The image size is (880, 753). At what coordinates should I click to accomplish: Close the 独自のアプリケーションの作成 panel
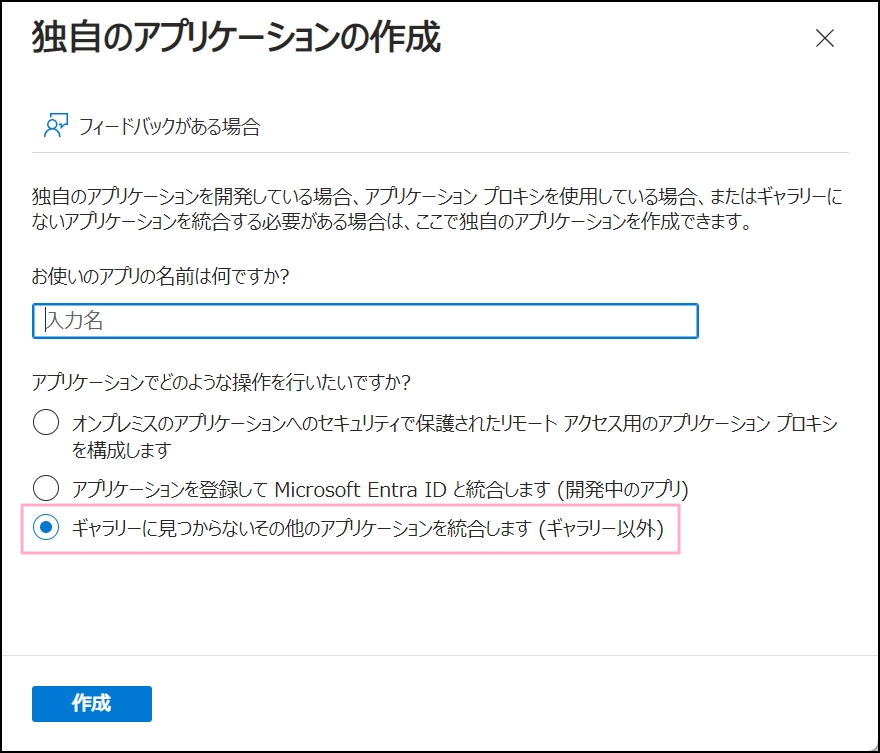[x=824, y=39]
